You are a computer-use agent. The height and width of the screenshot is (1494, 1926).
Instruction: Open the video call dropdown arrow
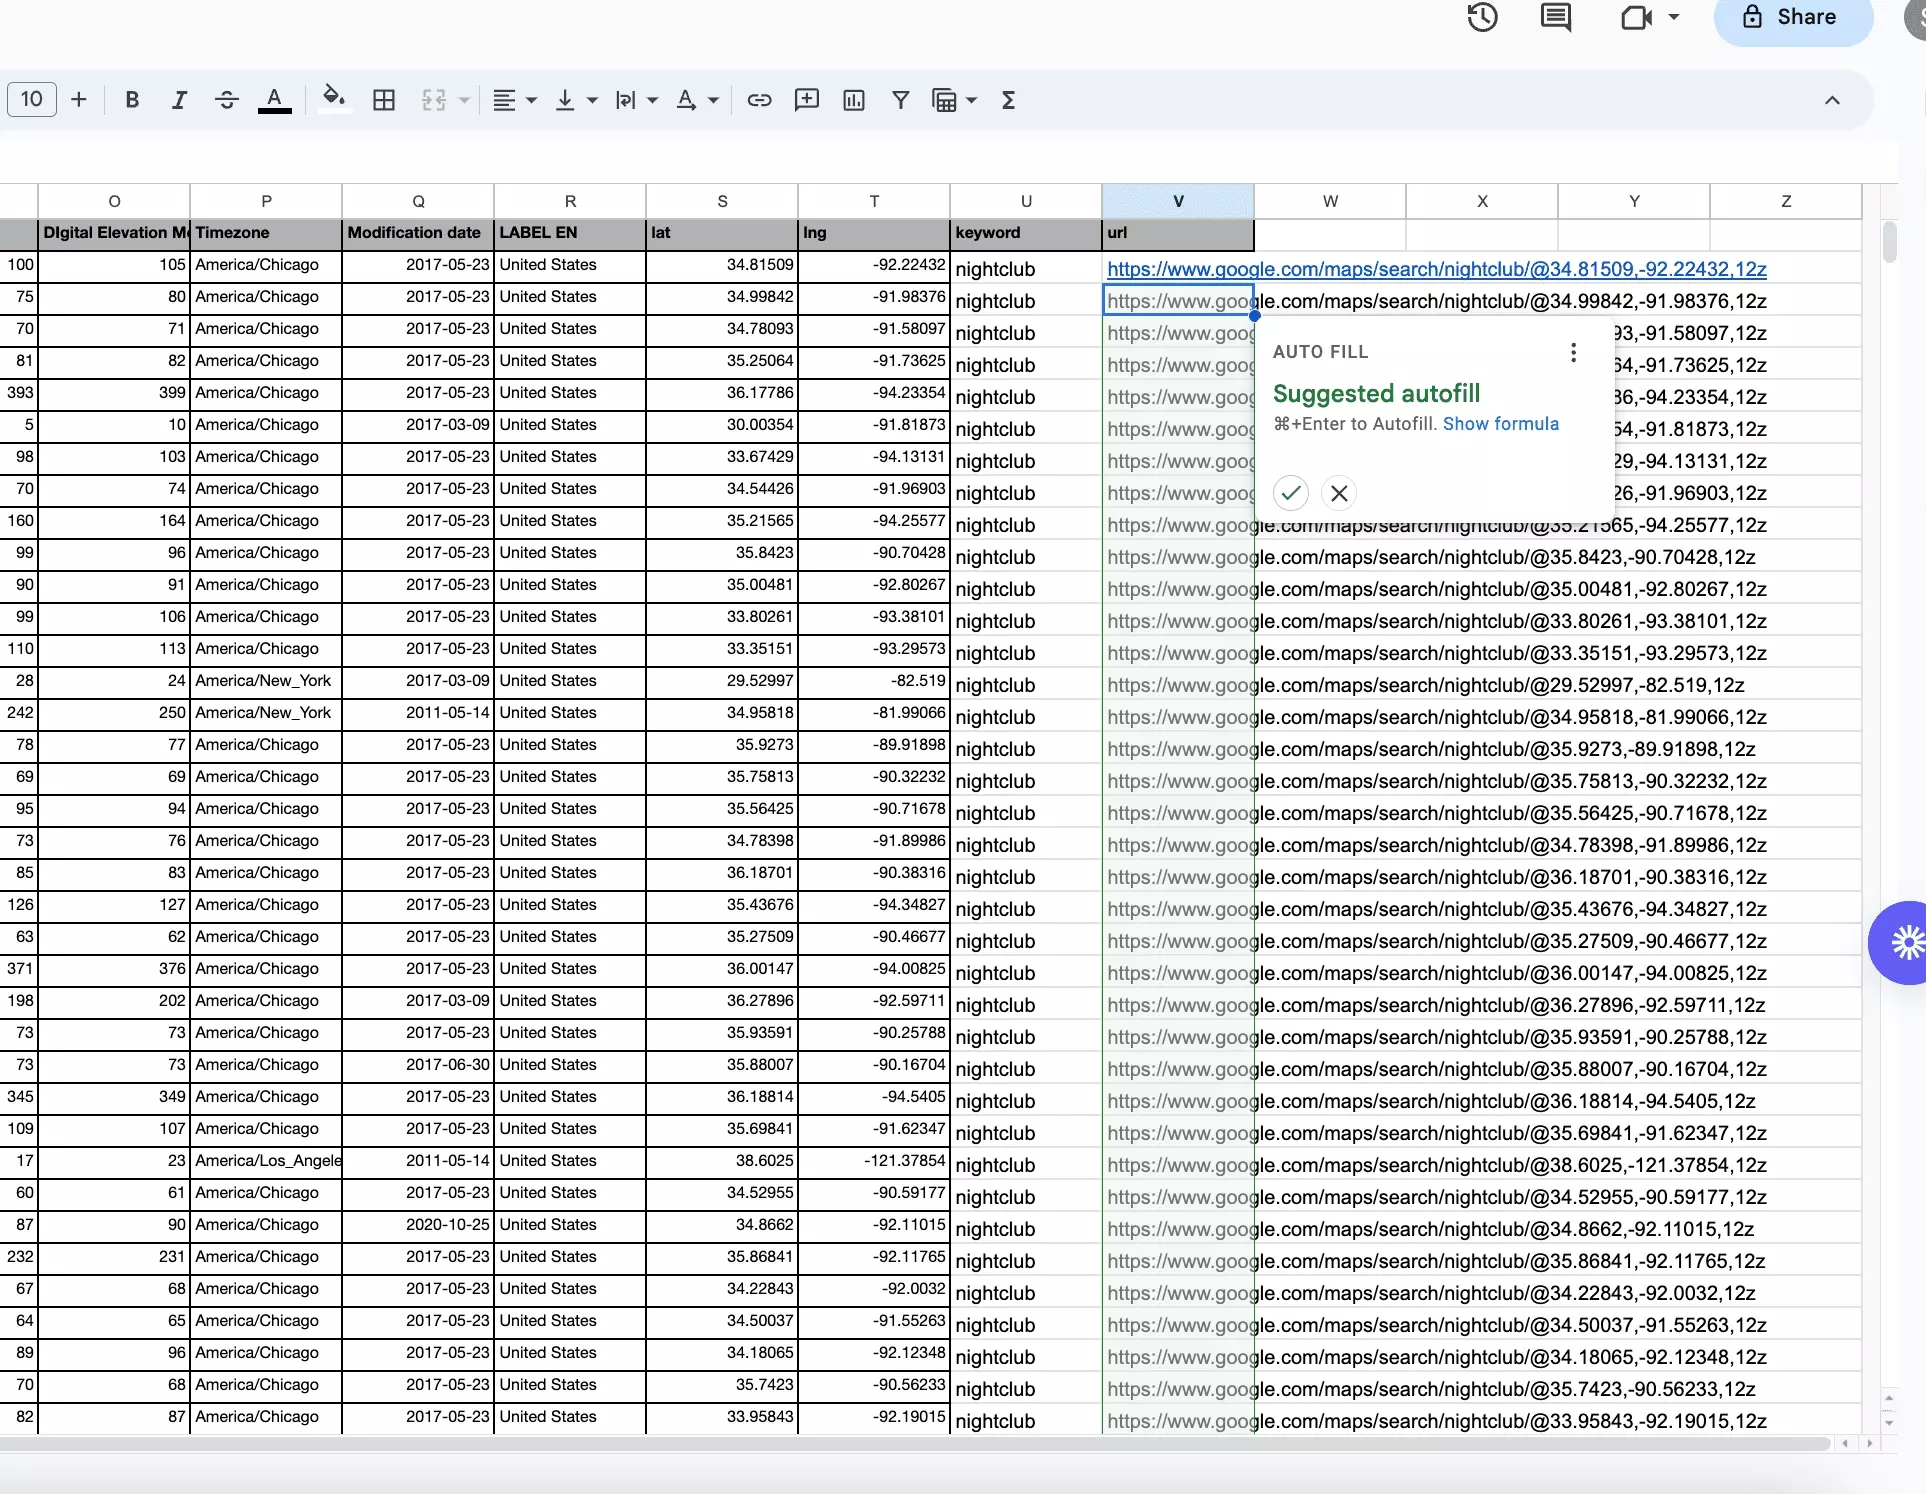1674,17
